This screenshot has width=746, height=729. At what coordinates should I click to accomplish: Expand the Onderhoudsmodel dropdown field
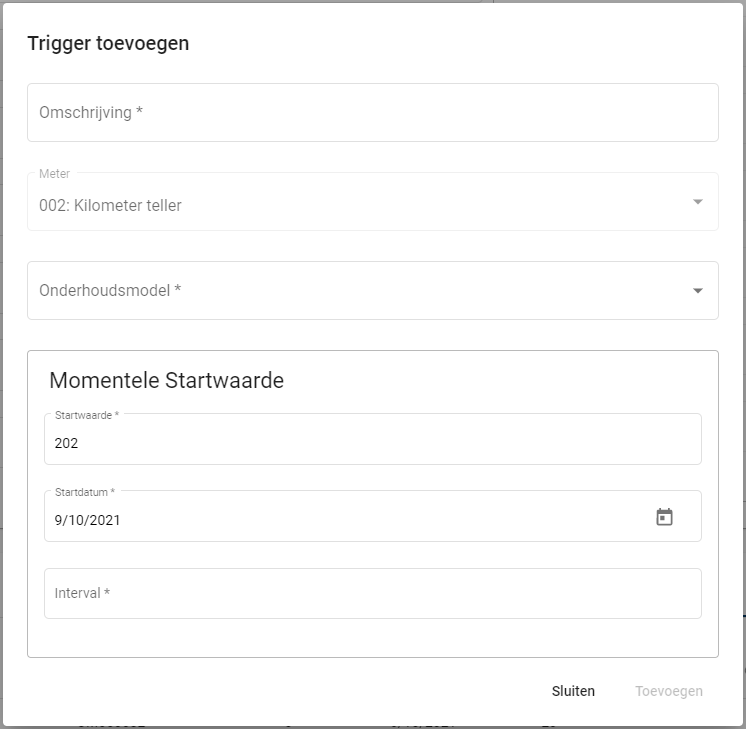pos(360,291)
